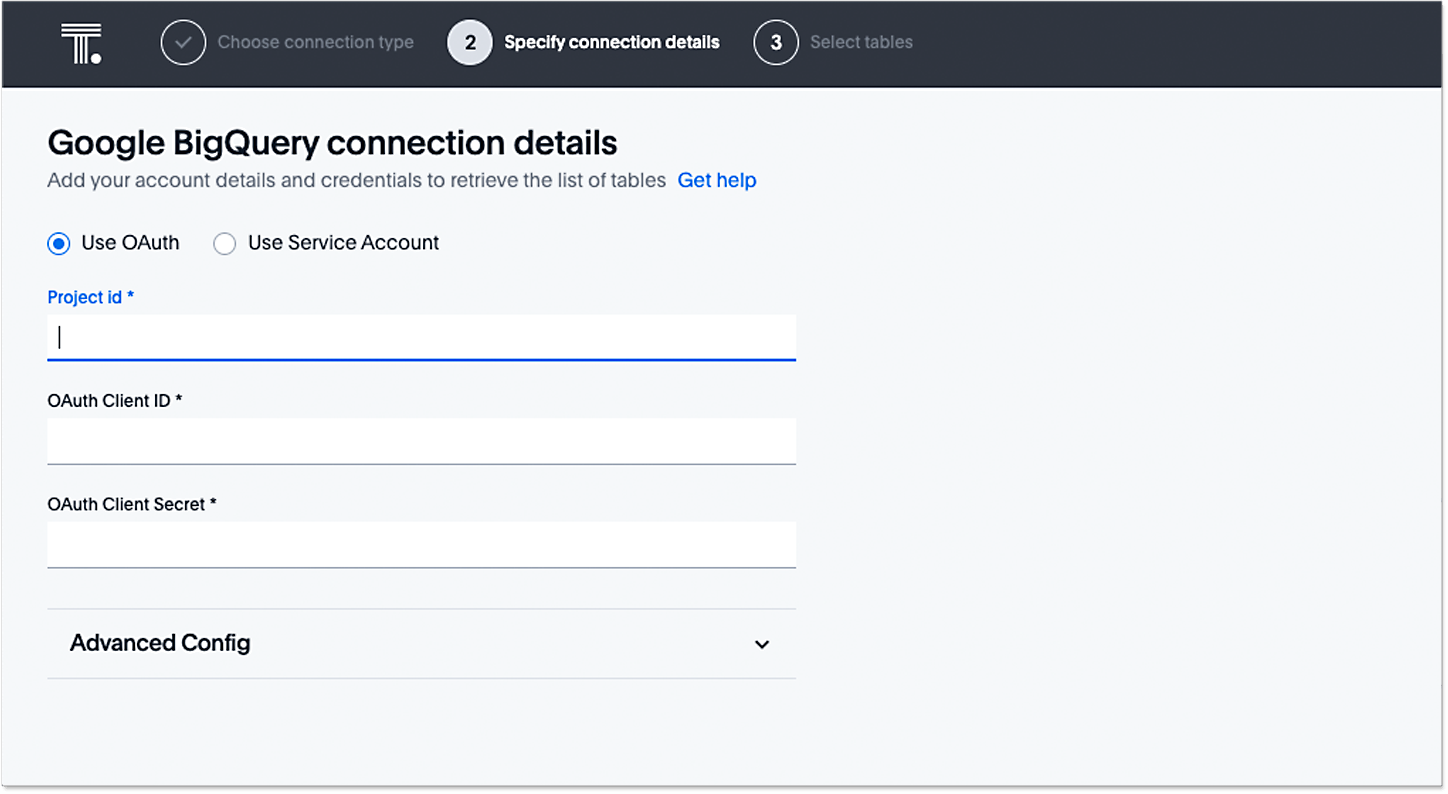Click the Advanced Config section heading
Image resolution: width=1448 pixels, height=794 pixels.
(160, 643)
